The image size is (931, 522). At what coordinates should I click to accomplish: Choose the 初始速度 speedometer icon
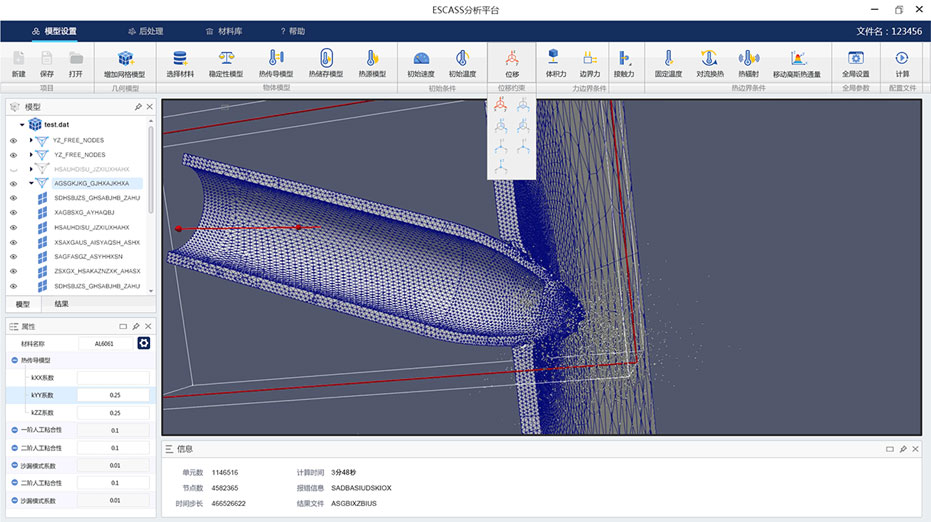point(421,59)
